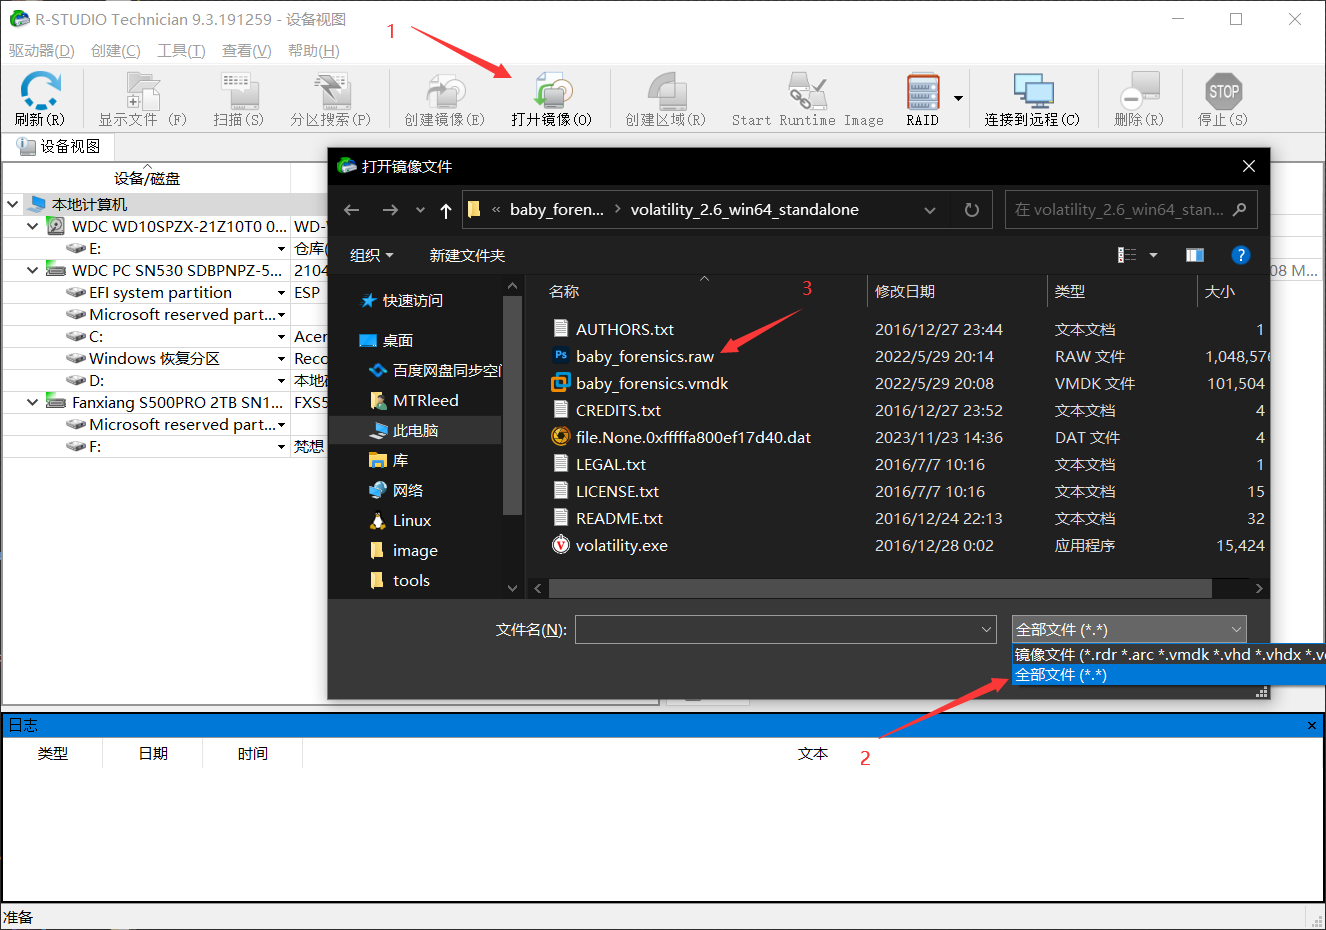The height and width of the screenshot is (930, 1326).
Task: Collapse the WDC PC SN530 drive node
Action: [x=33, y=270]
